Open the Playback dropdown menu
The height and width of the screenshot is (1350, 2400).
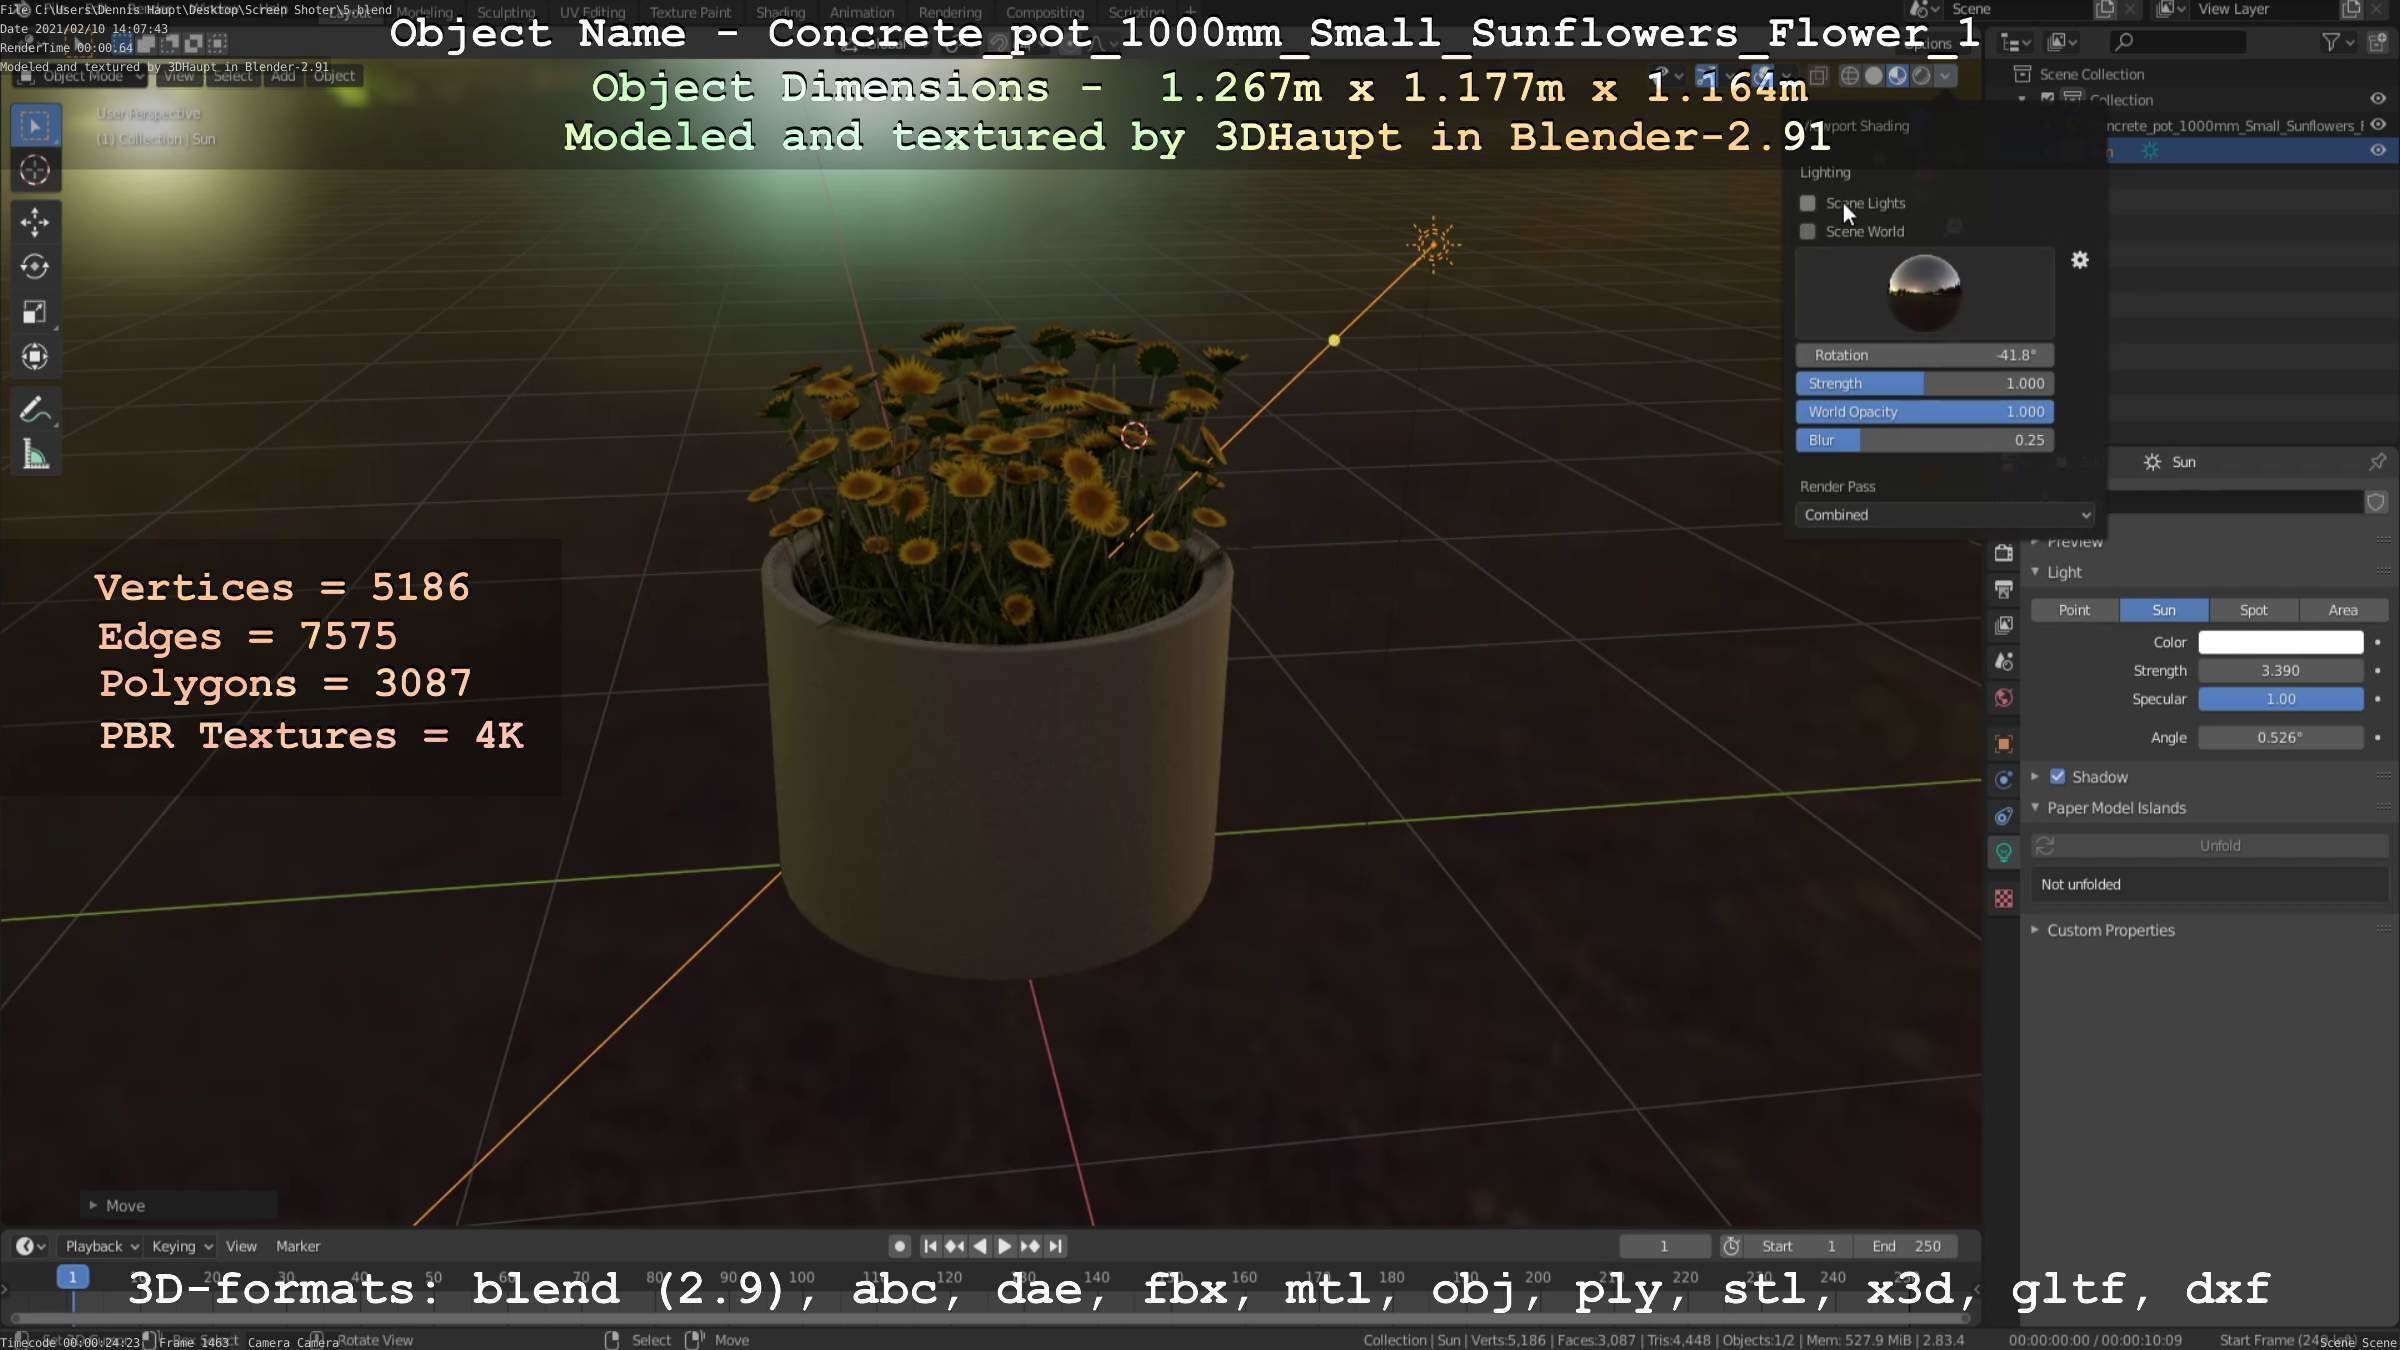[102, 1246]
